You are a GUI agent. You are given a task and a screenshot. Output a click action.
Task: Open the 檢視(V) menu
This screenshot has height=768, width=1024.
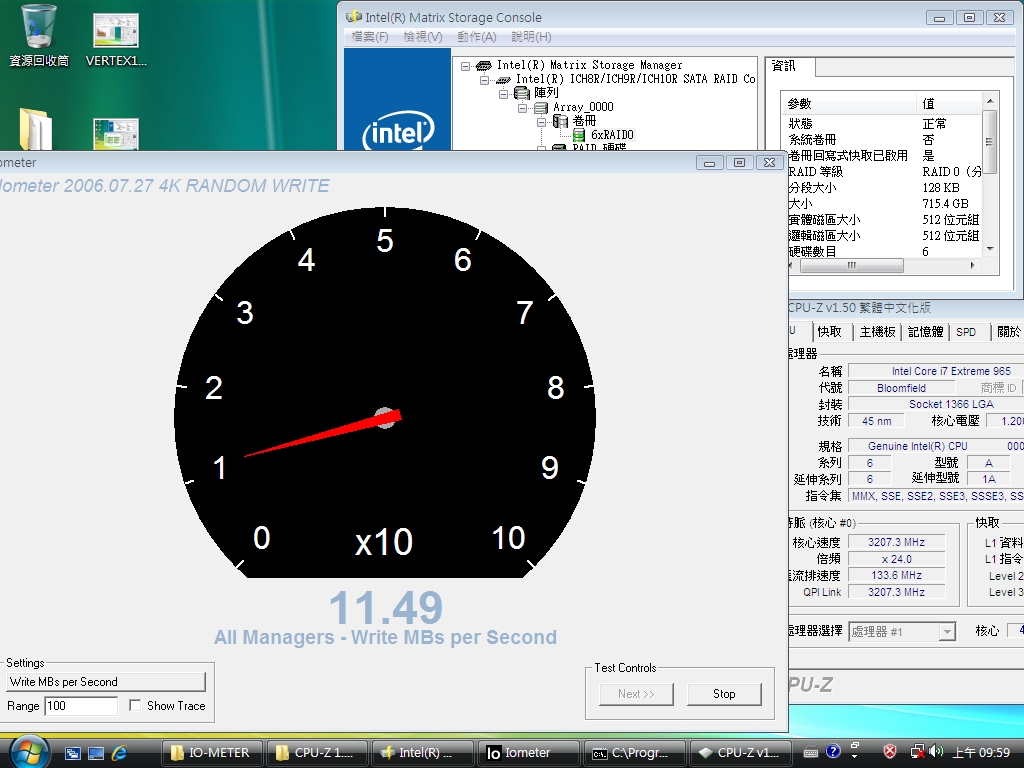coord(423,37)
